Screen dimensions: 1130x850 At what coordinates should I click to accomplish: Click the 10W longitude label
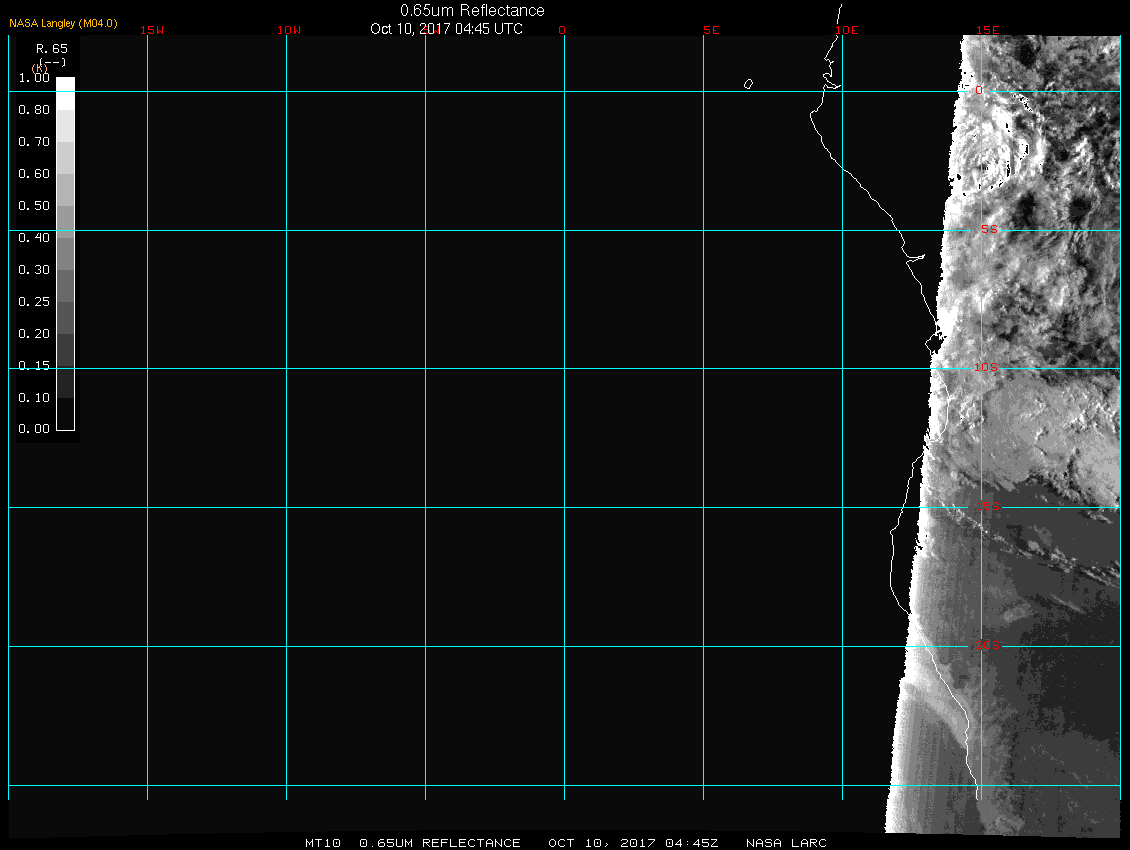coord(289,31)
